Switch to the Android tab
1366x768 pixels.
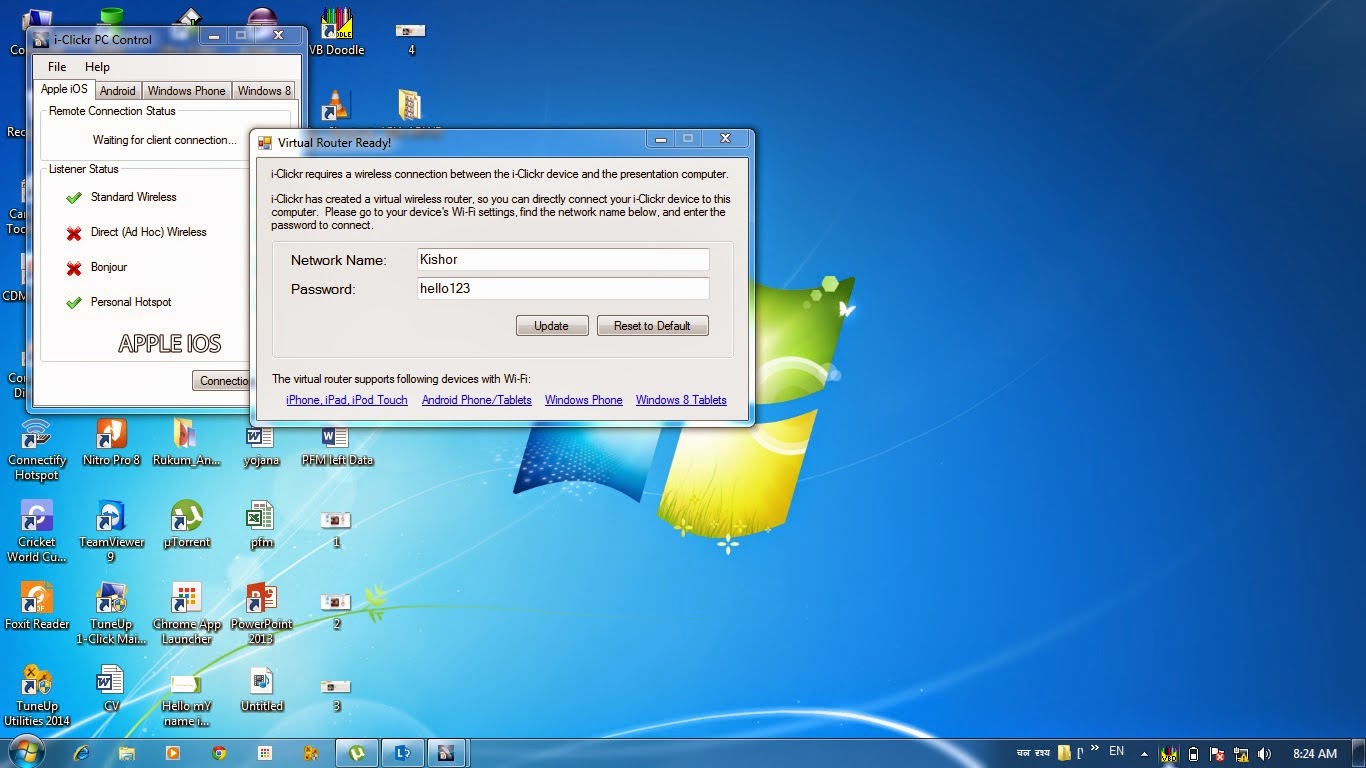click(x=118, y=91)
